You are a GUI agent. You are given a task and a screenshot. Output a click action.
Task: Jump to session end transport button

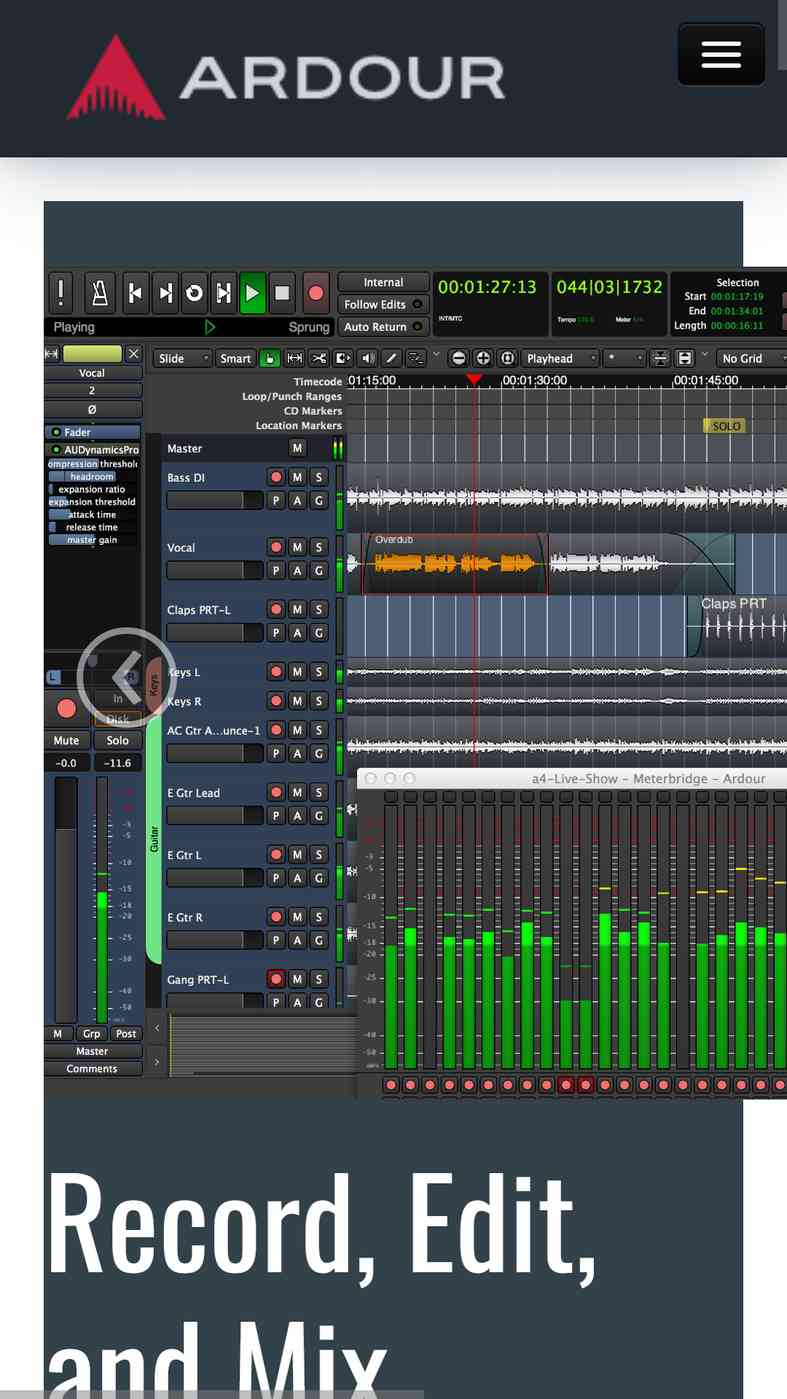[165, 293]
